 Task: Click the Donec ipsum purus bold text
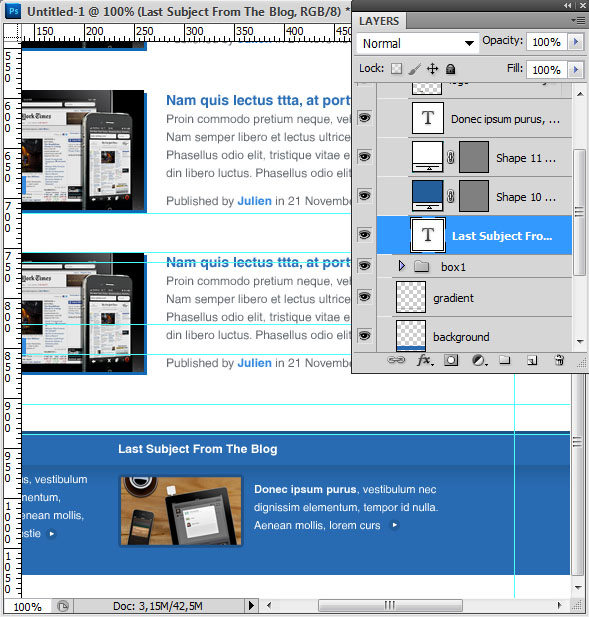pyautogui.click(x=305, y=489)
